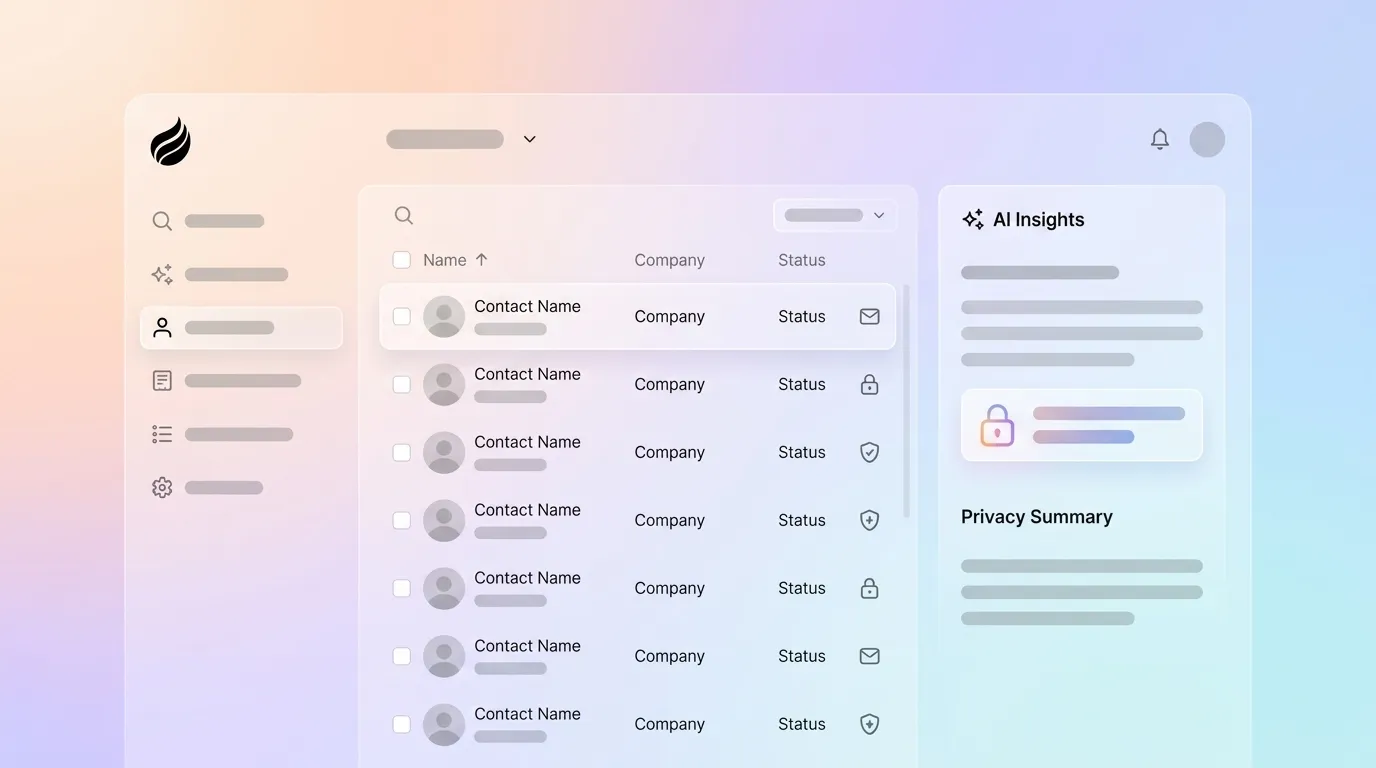This screenshot has height=768, width=1376.
Task: Open the user avatar in the top-right corner
Action: [1207, 139]
